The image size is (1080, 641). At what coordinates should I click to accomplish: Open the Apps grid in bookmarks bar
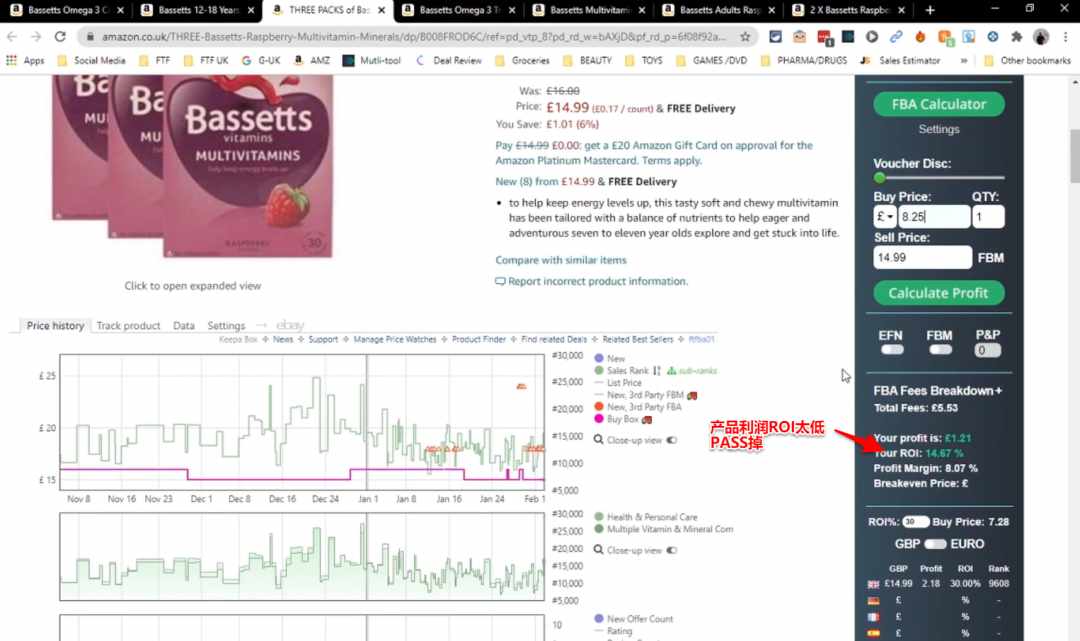(x=25, y=61)
